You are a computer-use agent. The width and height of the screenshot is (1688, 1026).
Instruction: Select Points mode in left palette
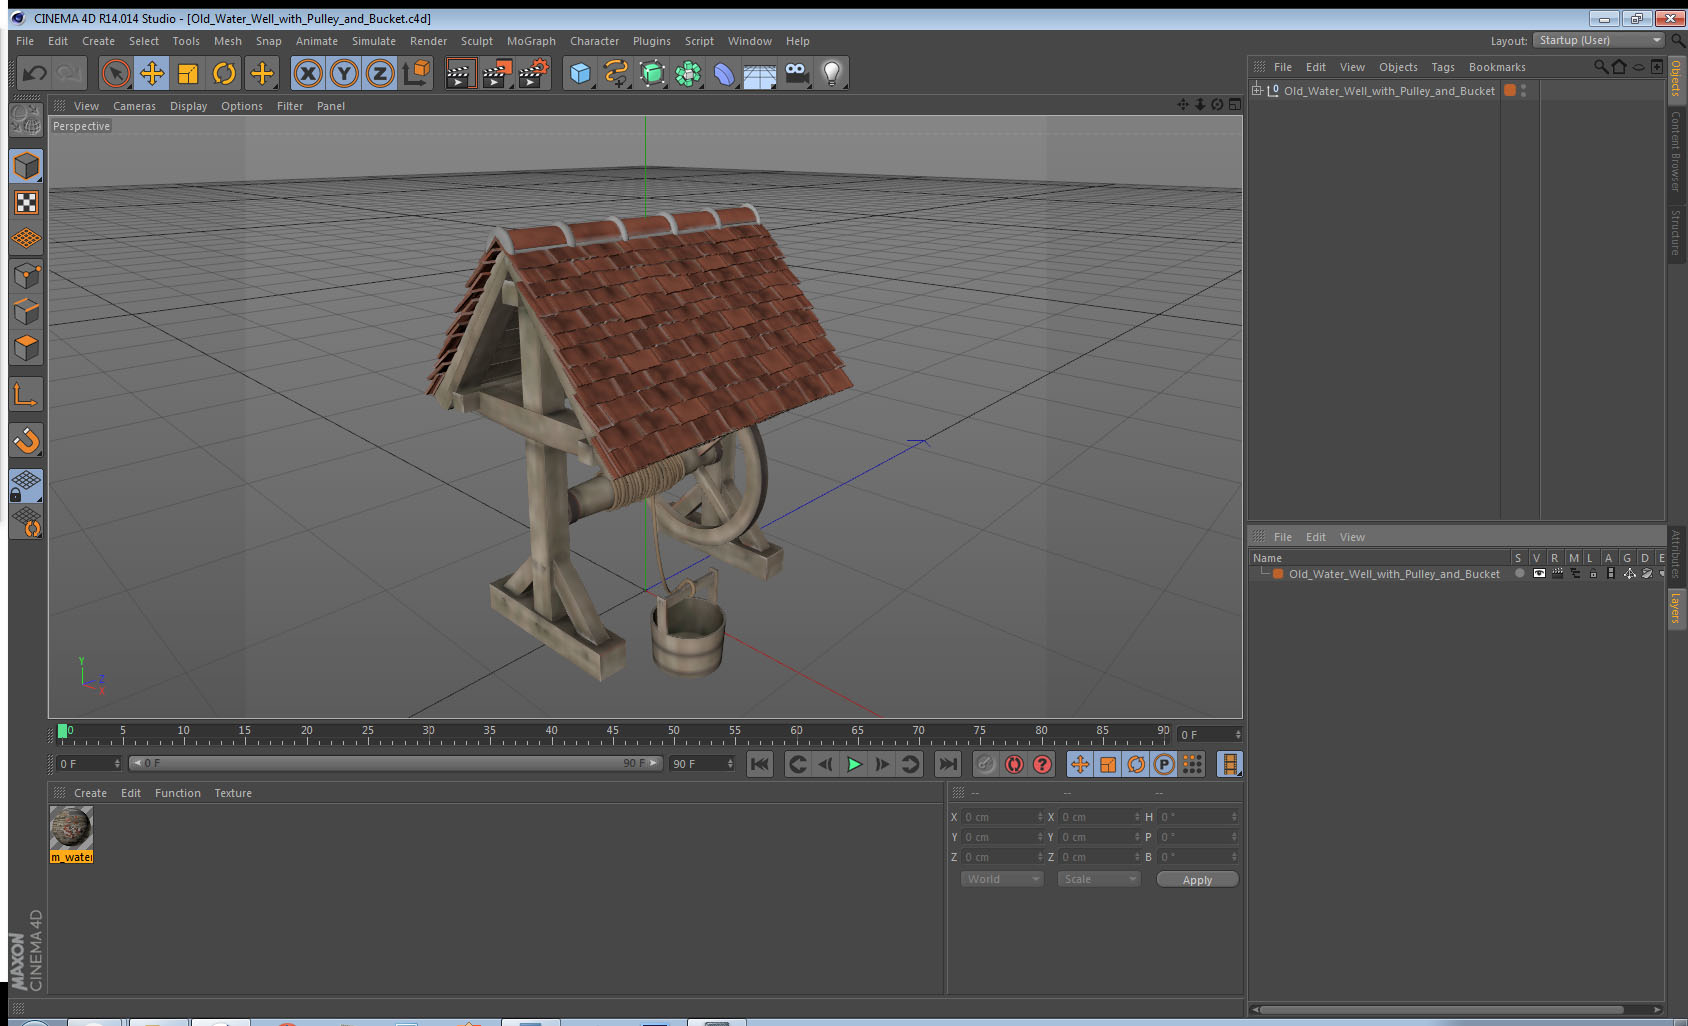[26, 276]
